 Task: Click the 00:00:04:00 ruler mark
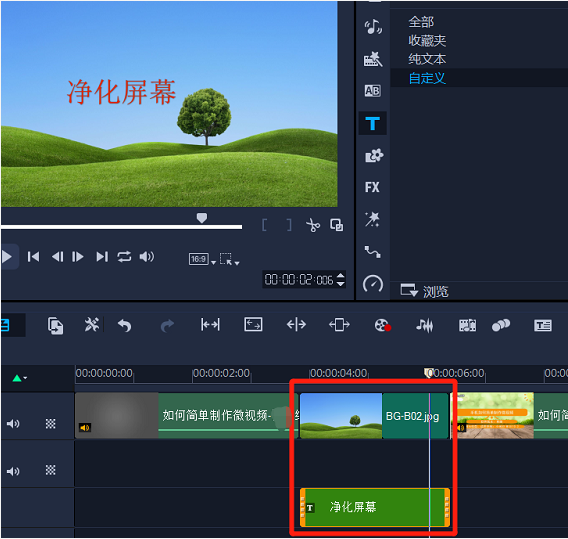pos(338,373)
